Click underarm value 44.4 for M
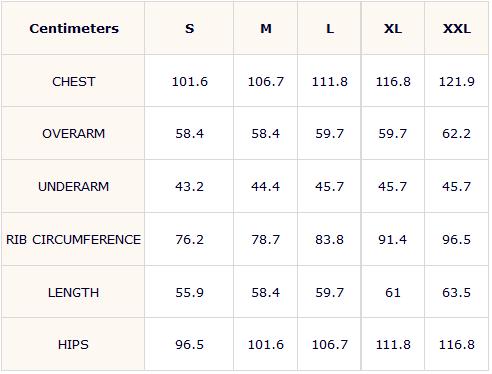The image size is (492, 374). pyautogui.click(x=266, y=186)
